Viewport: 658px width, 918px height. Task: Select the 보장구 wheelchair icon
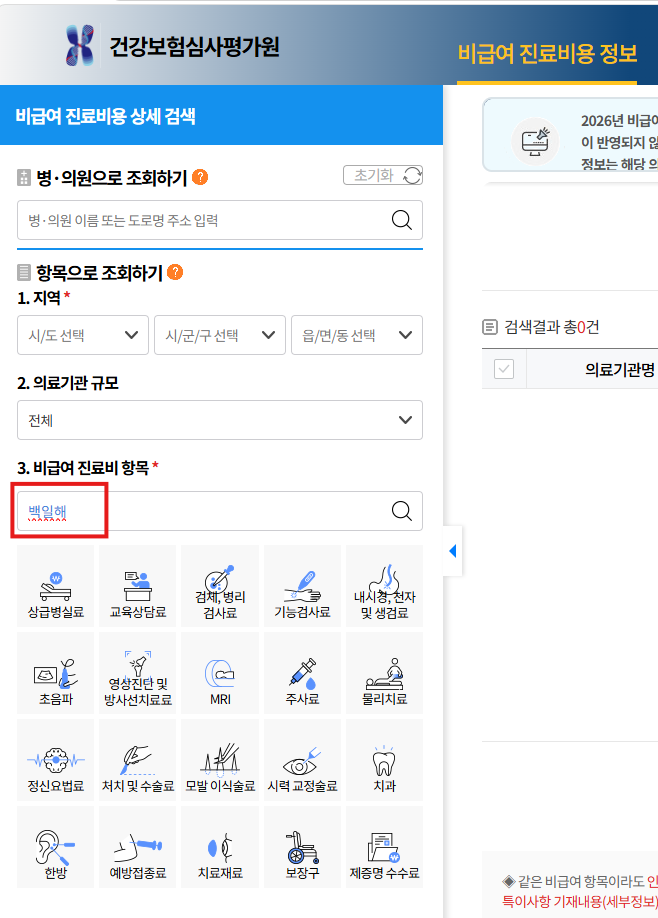point(302,847)
